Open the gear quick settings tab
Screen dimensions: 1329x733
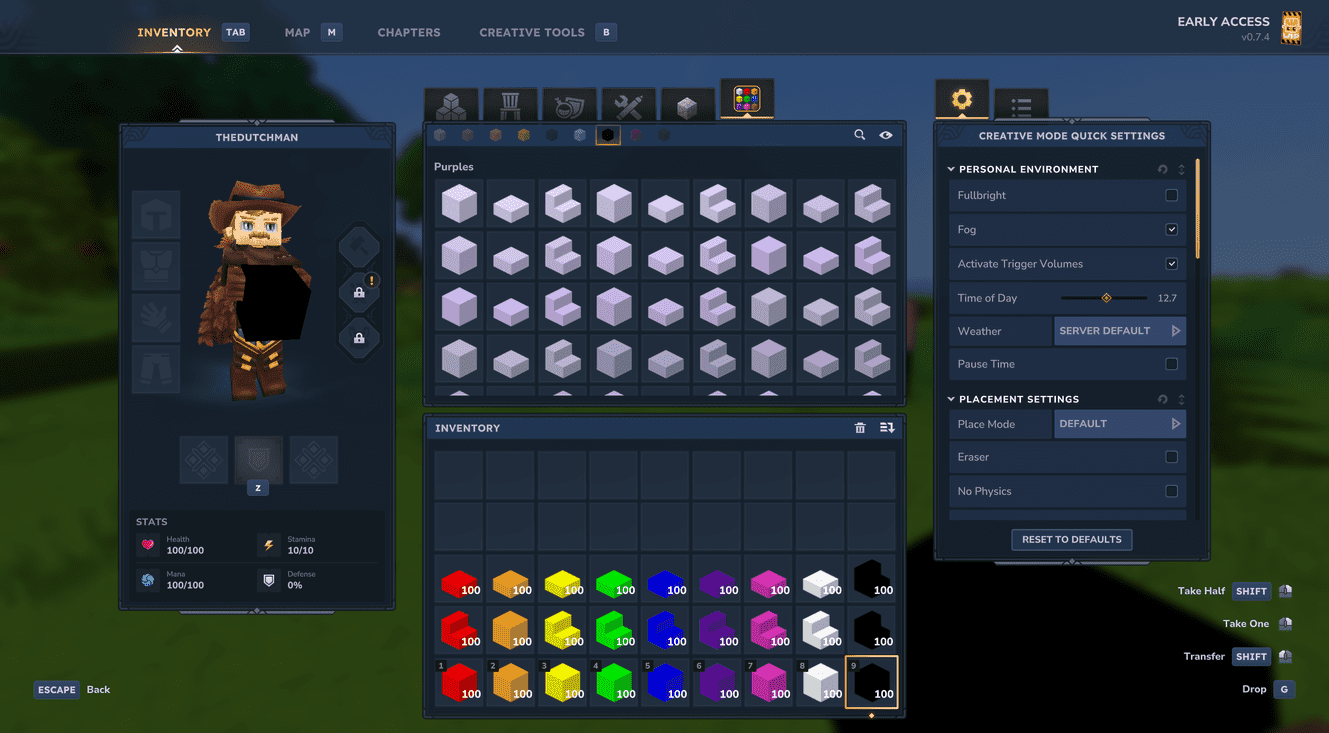point(962,99)
